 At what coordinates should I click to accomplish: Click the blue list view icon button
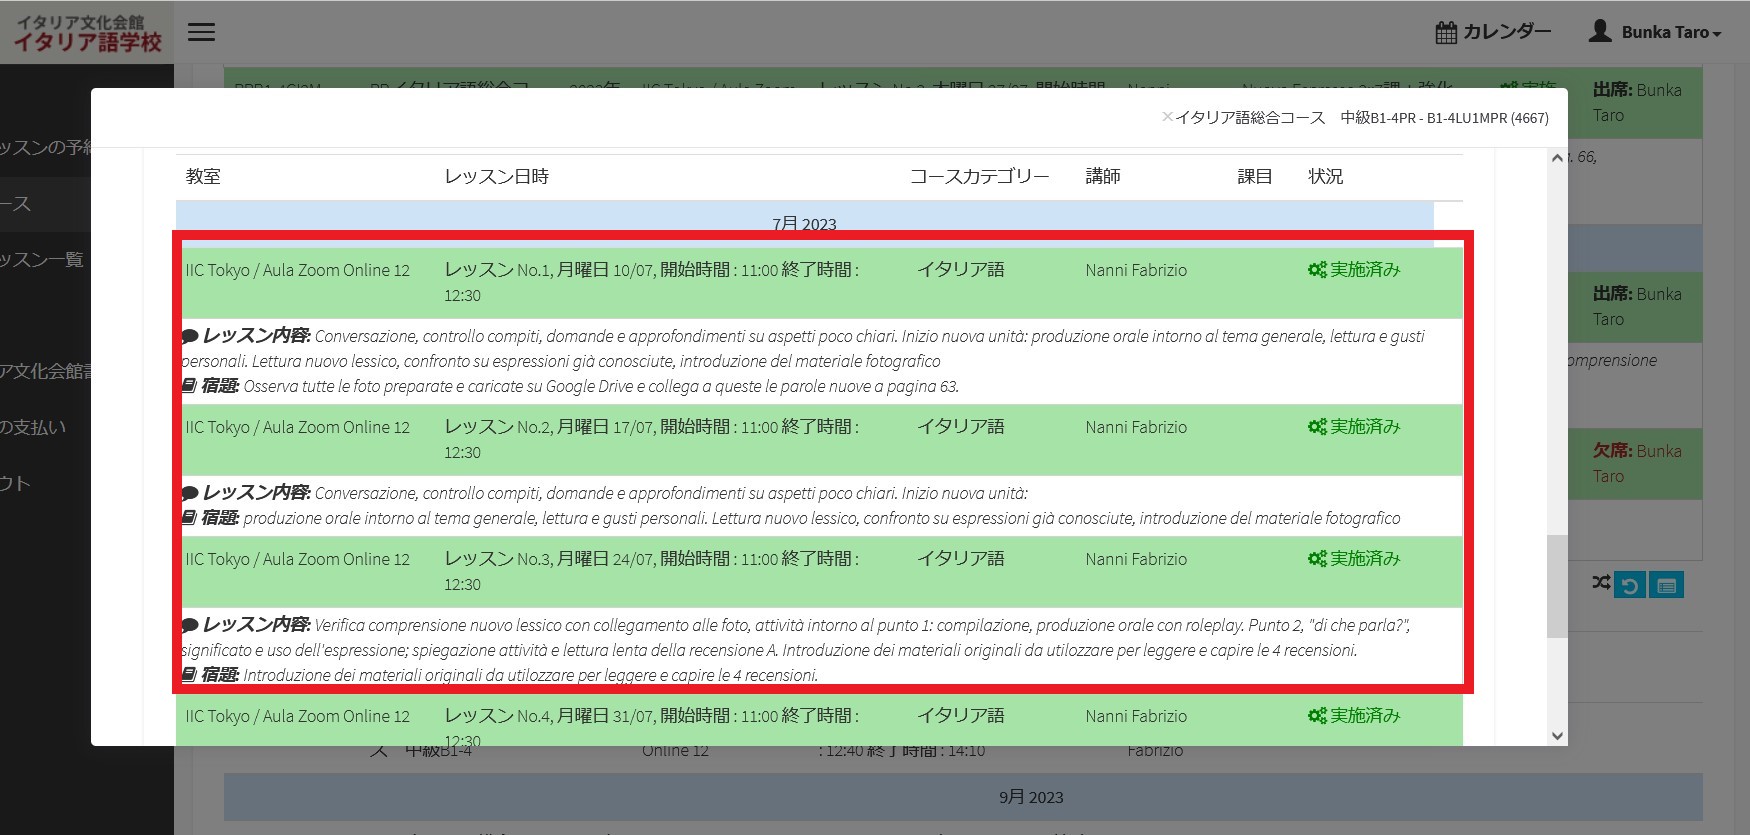pos(1666,585)
